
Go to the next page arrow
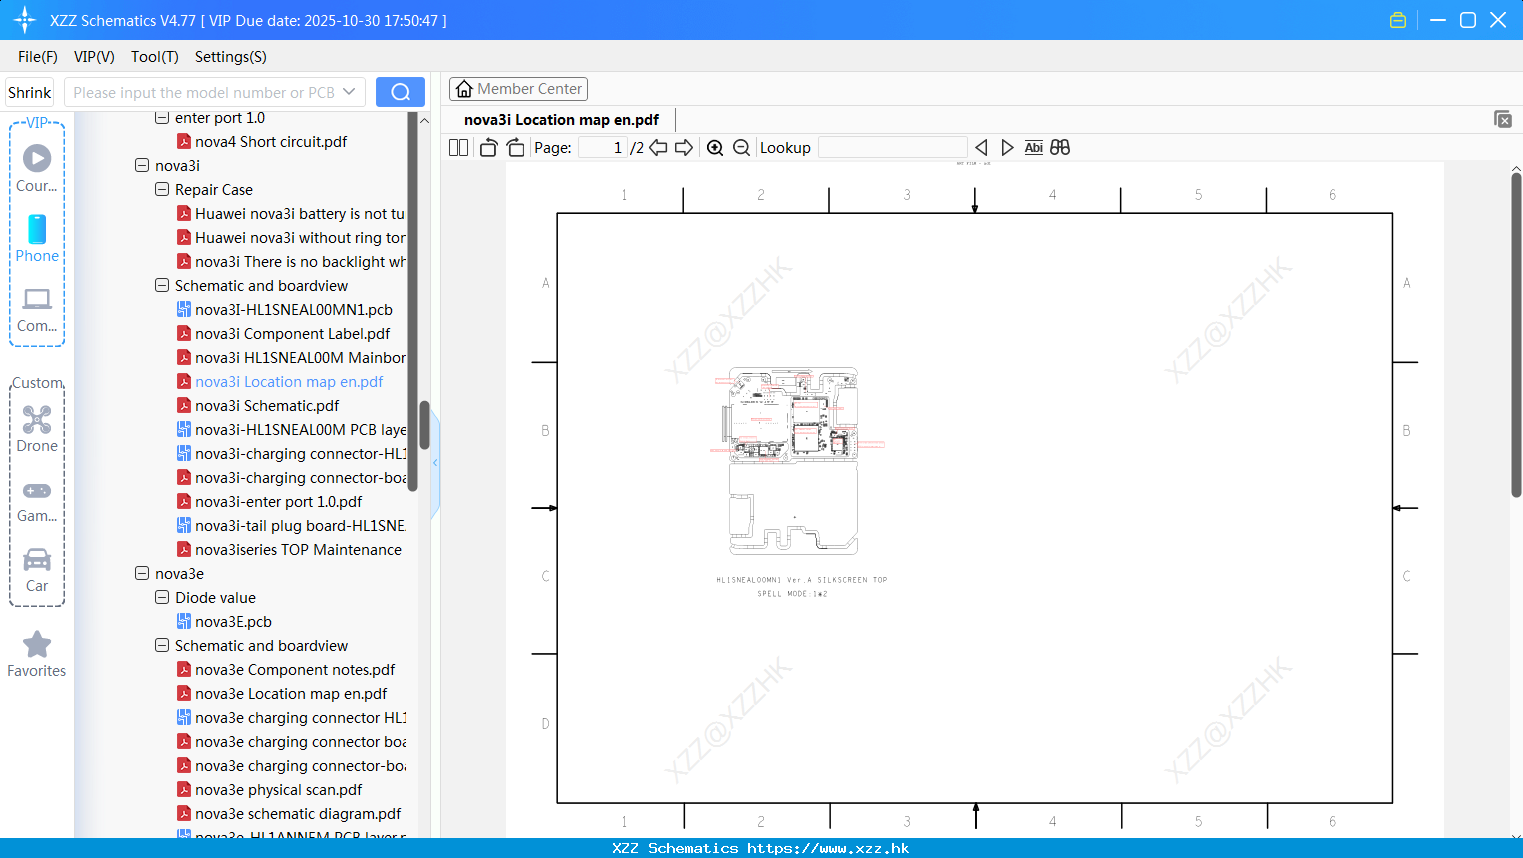click(x=684, y=148)
